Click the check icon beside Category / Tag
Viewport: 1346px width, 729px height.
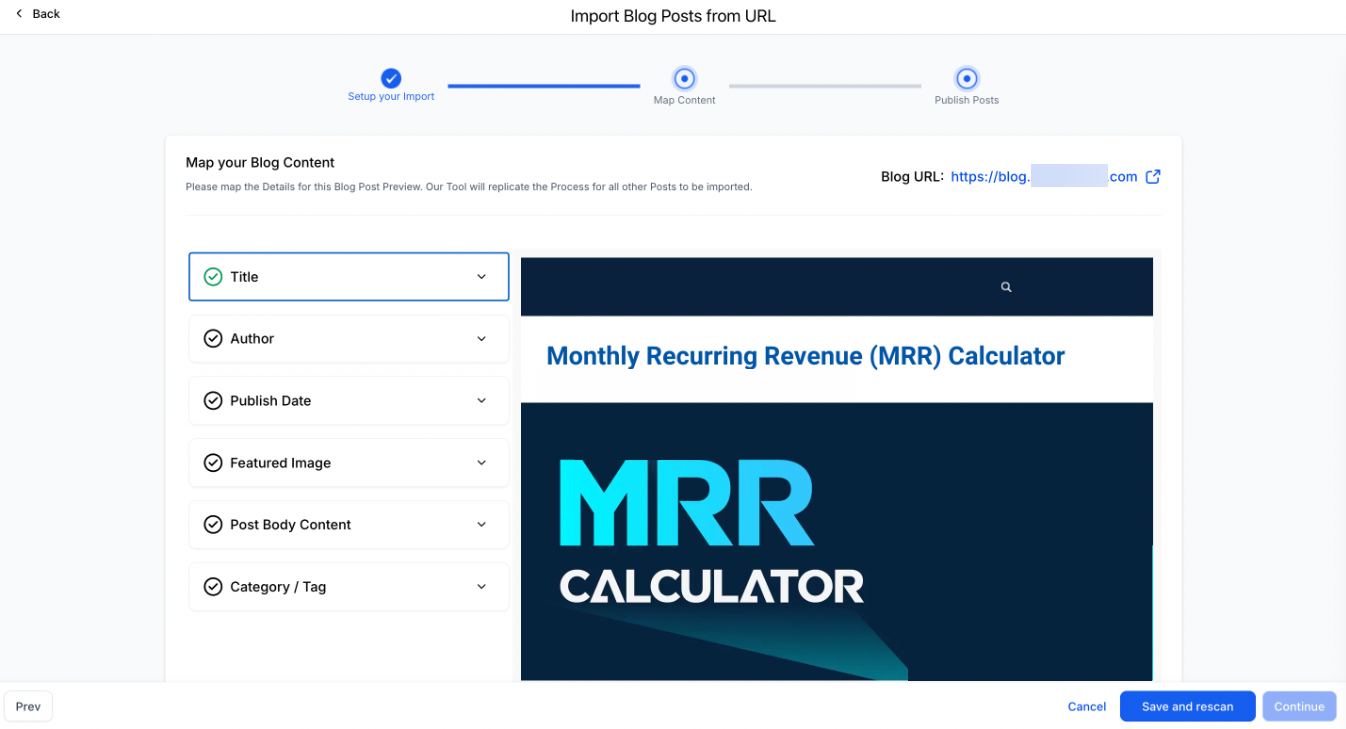pos(213,587)
